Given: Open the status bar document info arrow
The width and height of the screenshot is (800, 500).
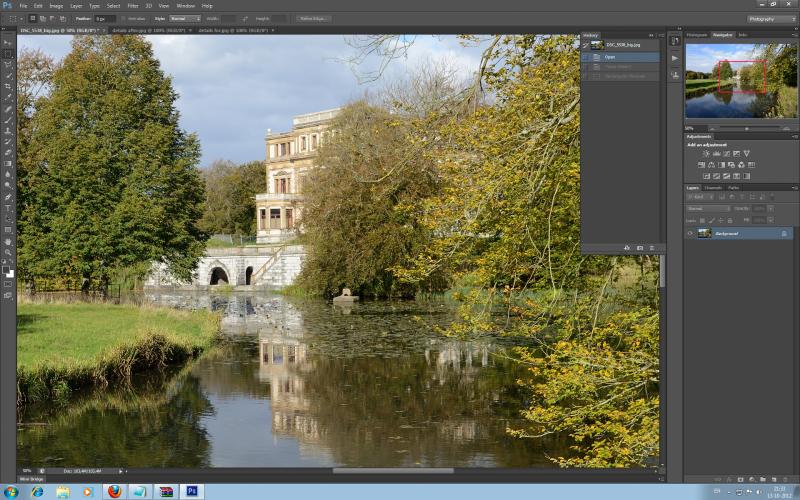Looking at the screenshot, I should (x=121, y=471).
